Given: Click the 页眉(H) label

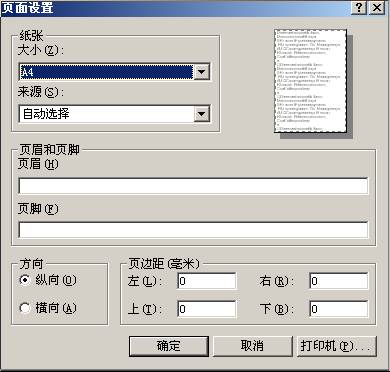Looking at the screenshot, I should tap(38, 164).
